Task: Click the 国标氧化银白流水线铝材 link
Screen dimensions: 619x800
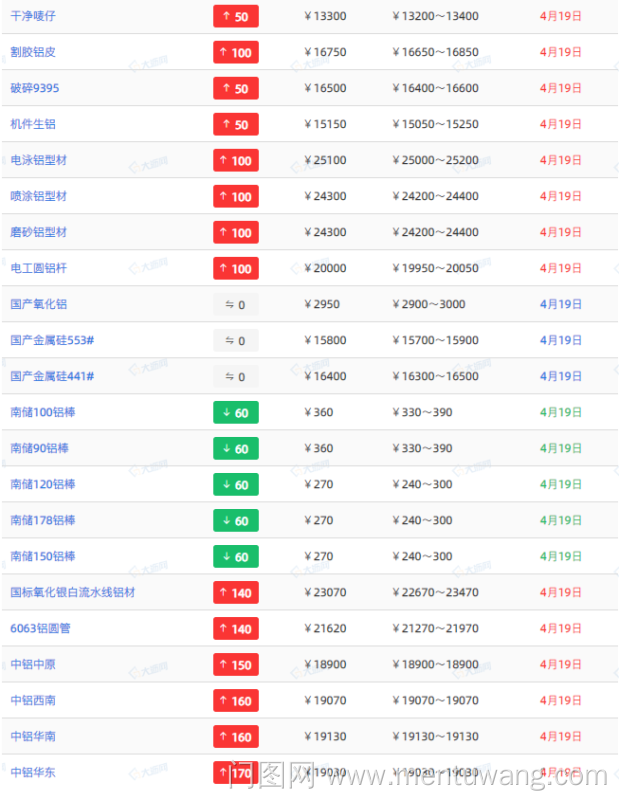Action: [x=73, y=592]
